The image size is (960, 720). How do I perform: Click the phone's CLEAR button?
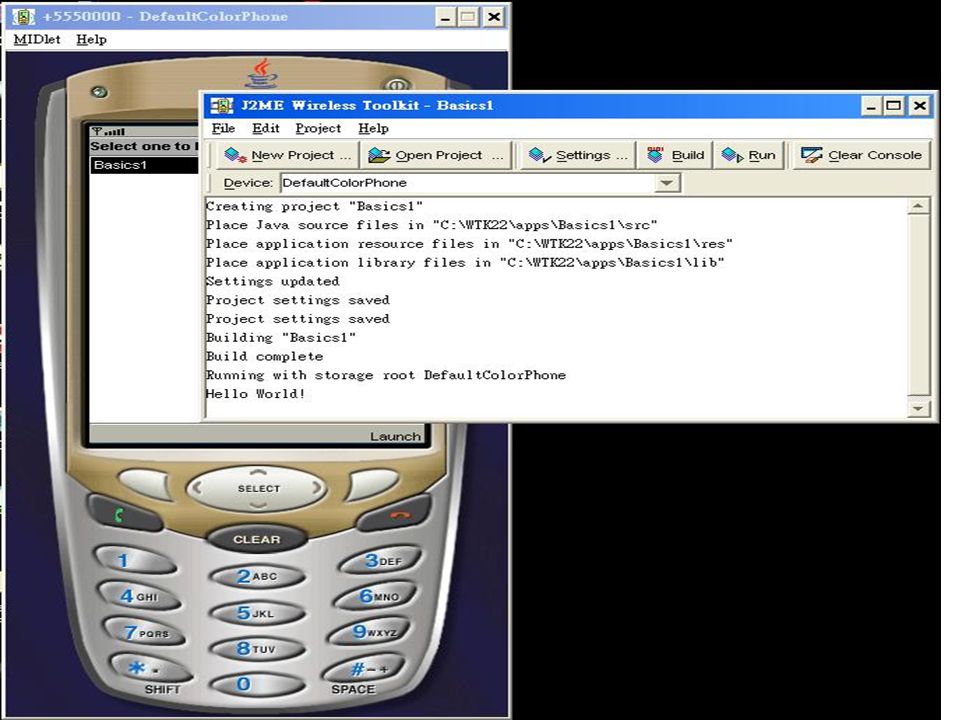257,539
